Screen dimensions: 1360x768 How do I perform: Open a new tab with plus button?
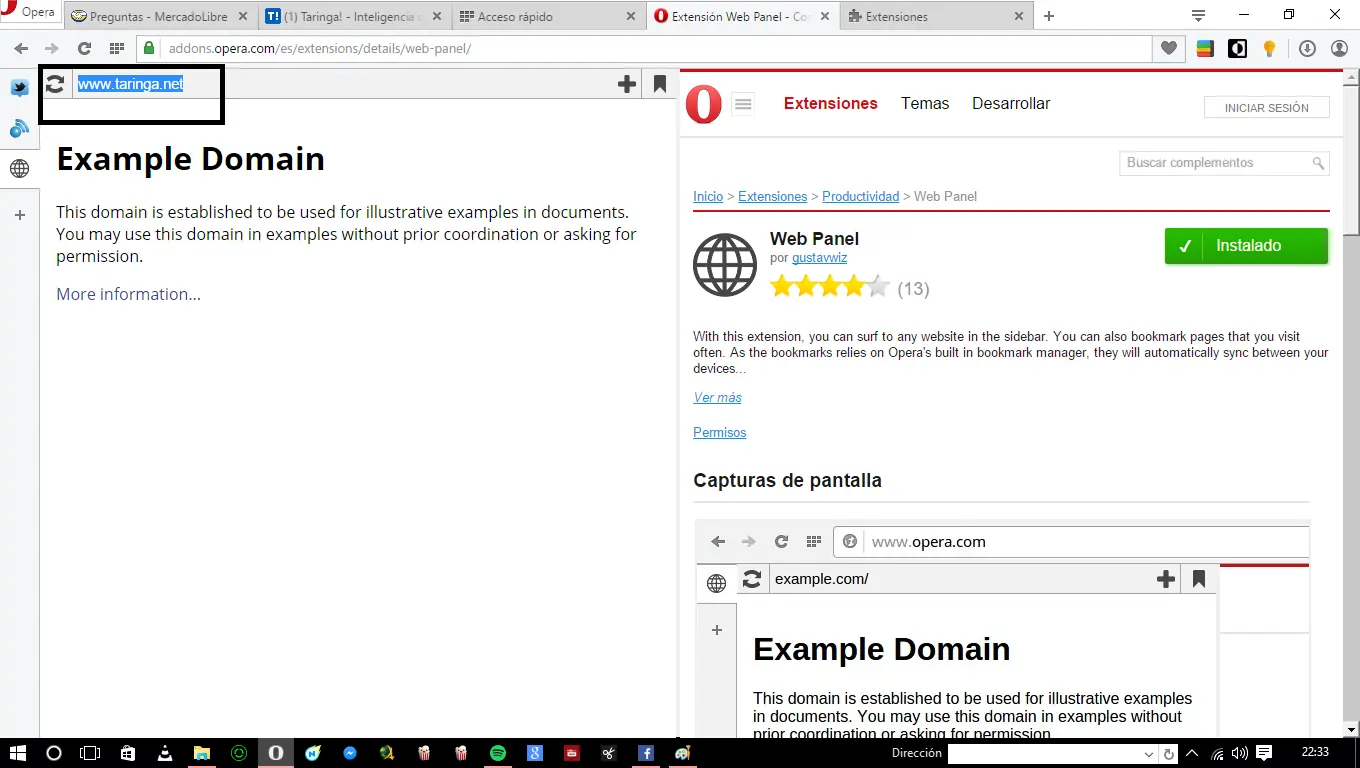point(1049,16)
